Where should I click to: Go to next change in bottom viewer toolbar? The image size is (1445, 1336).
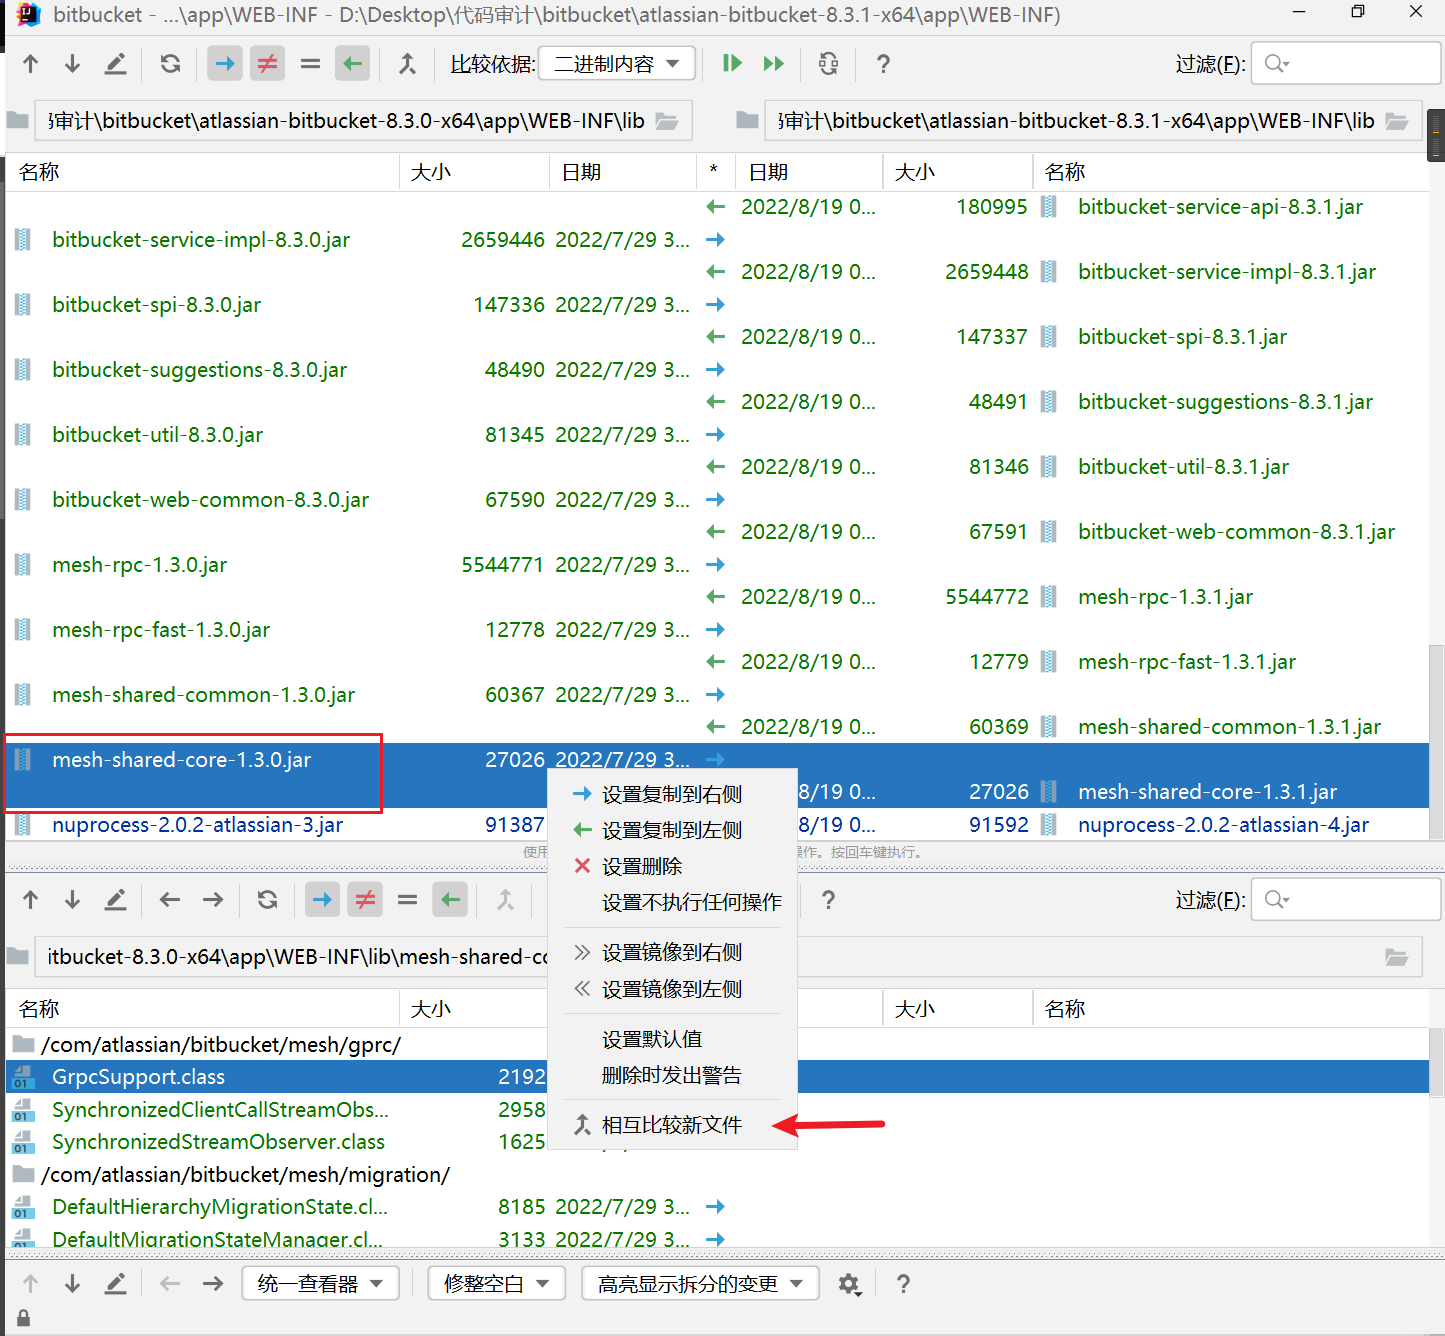point(72,1283)
